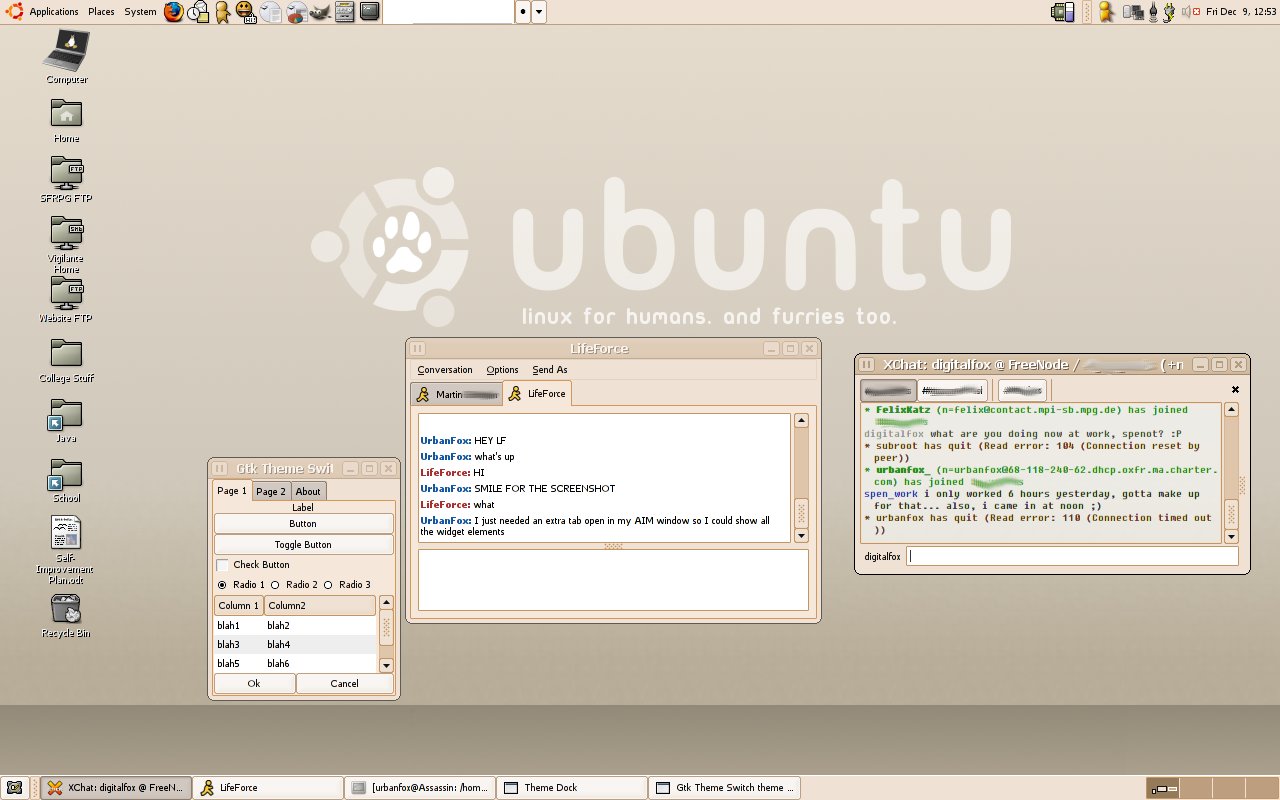This screenshot has height=800, width=1280.
Task: Switch to the About tab
Action: (x=308, y=491)
